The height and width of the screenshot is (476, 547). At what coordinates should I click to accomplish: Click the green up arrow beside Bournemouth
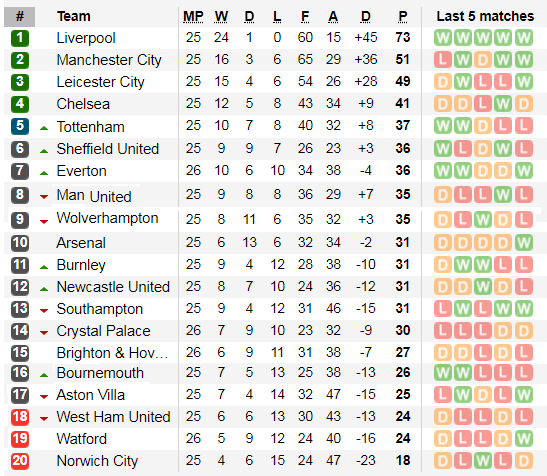click(44, 375)
